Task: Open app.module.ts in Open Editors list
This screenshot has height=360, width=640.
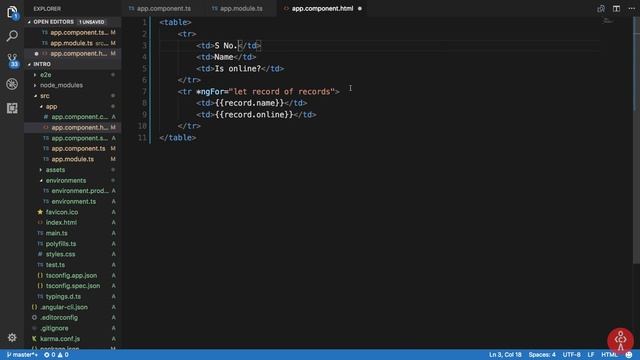Action: pyautogui.click(x=73, y=43)
